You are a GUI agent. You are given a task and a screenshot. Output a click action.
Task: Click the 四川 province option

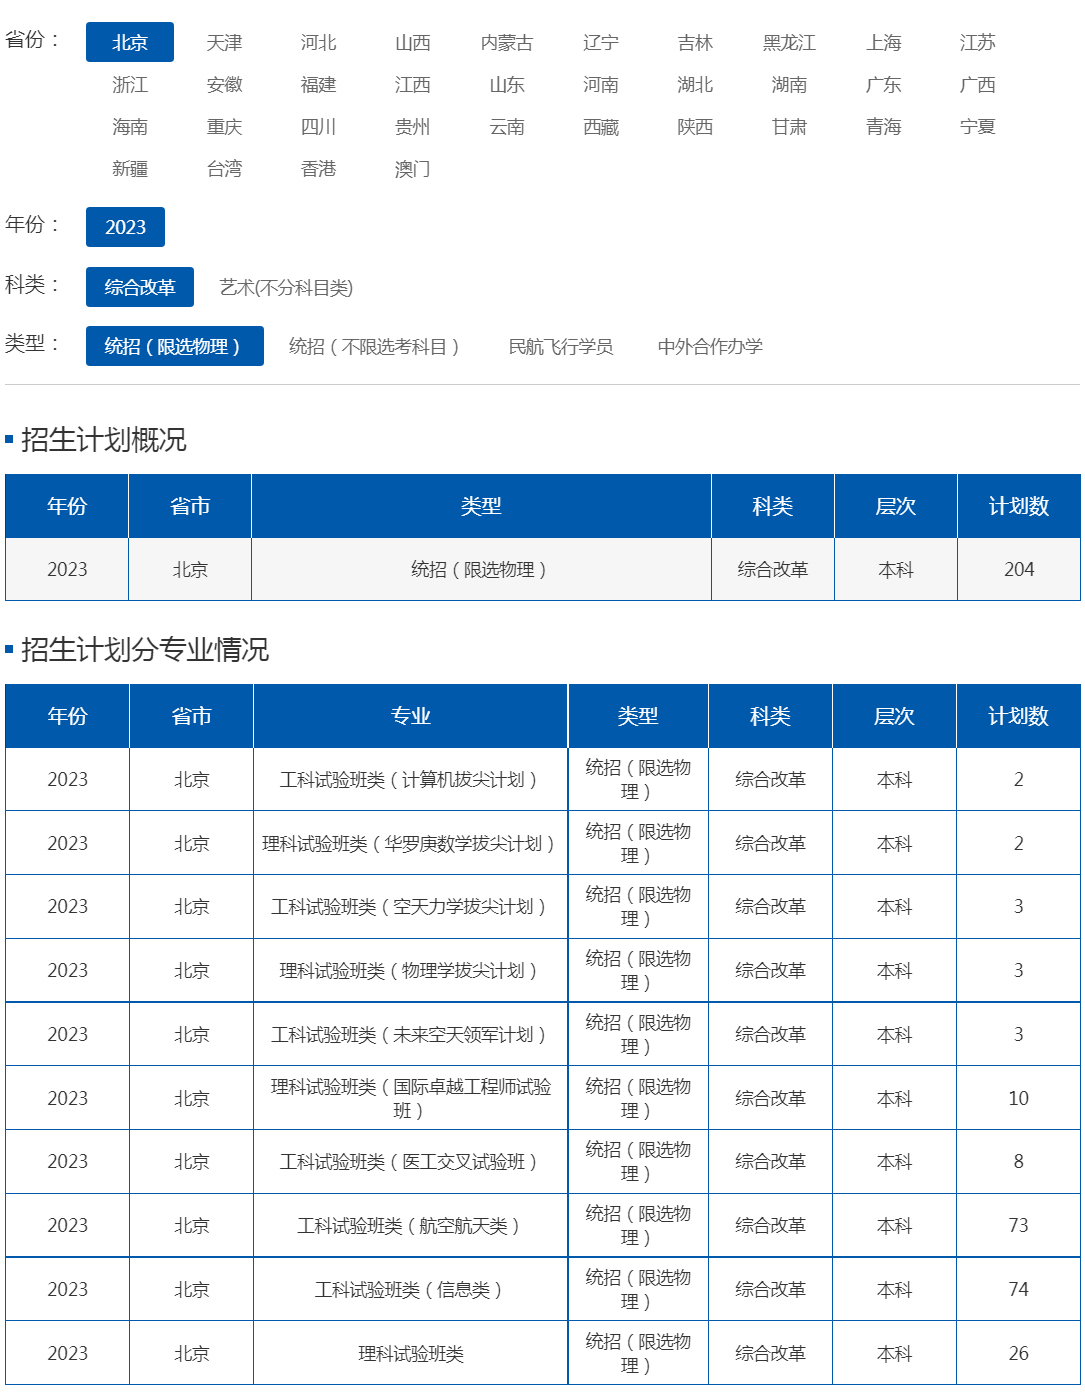[x=318, y=126]
